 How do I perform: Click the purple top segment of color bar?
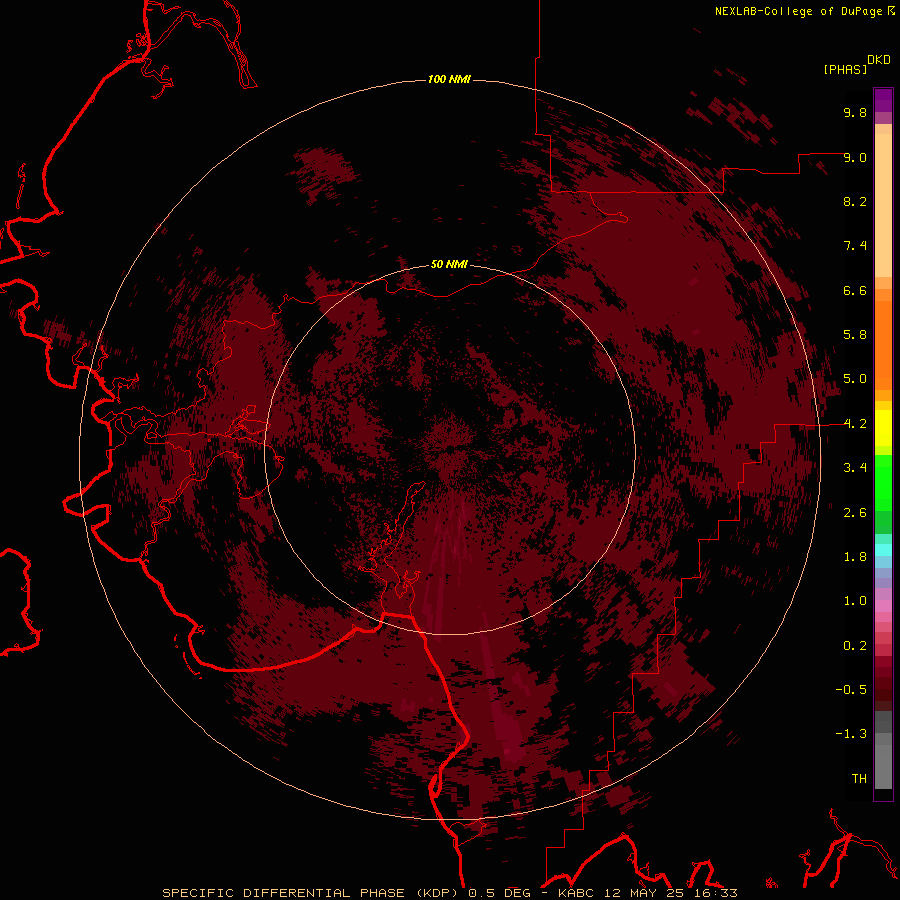tap(883, 100)
